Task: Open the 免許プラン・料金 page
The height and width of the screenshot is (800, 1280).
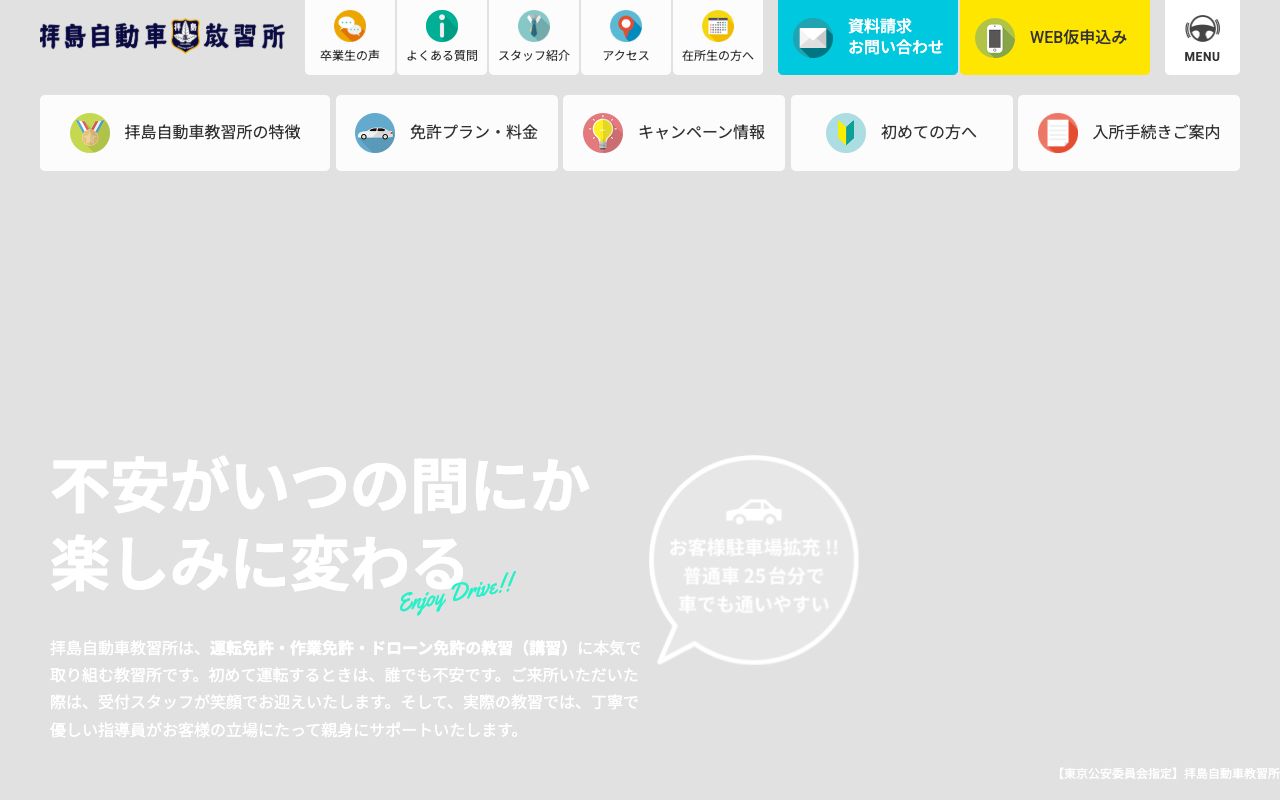Action: [x=446, y=133]
